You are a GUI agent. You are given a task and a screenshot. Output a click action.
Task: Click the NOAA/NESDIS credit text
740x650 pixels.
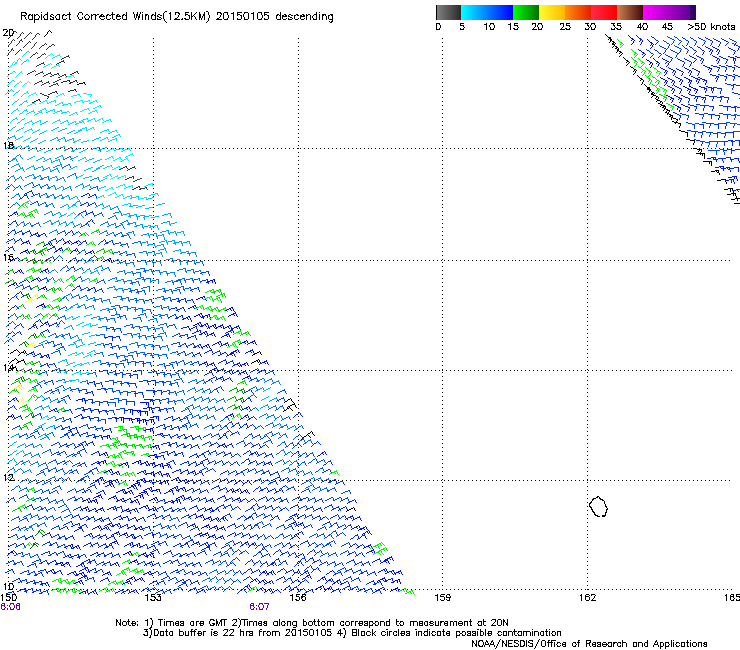[x=589, y=644]
